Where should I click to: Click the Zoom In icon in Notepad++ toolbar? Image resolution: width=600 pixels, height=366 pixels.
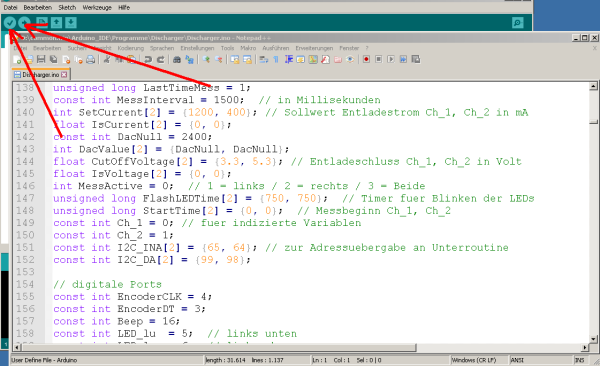tap(206, 59)
